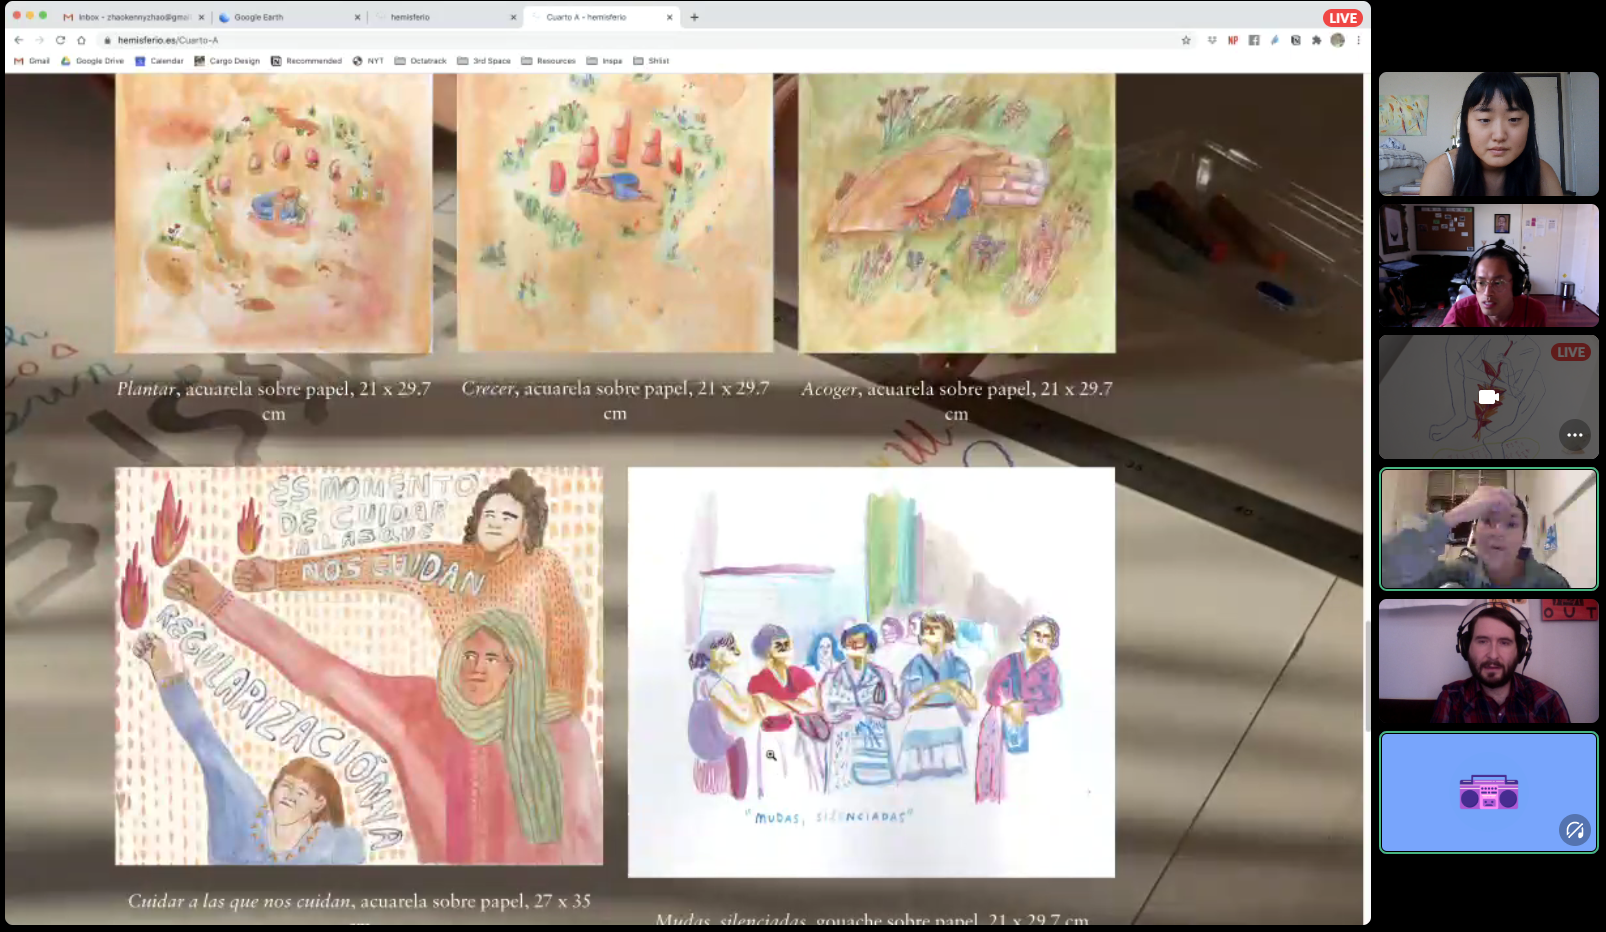Go forward to the next page

coord(39,40)
